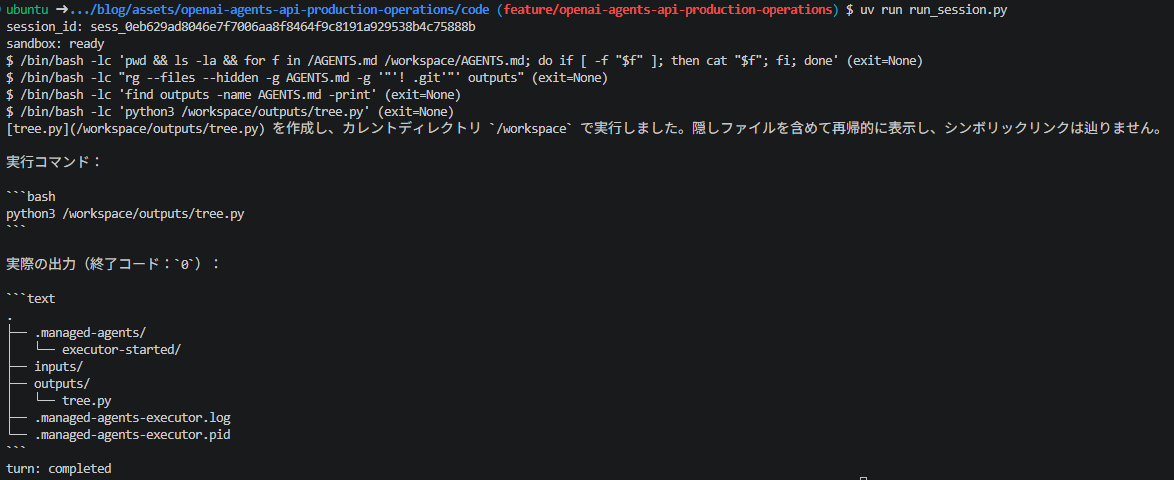1174x480 pixels.
Task: Click the ```bash code fence line
Action: [x=31, y=197]
